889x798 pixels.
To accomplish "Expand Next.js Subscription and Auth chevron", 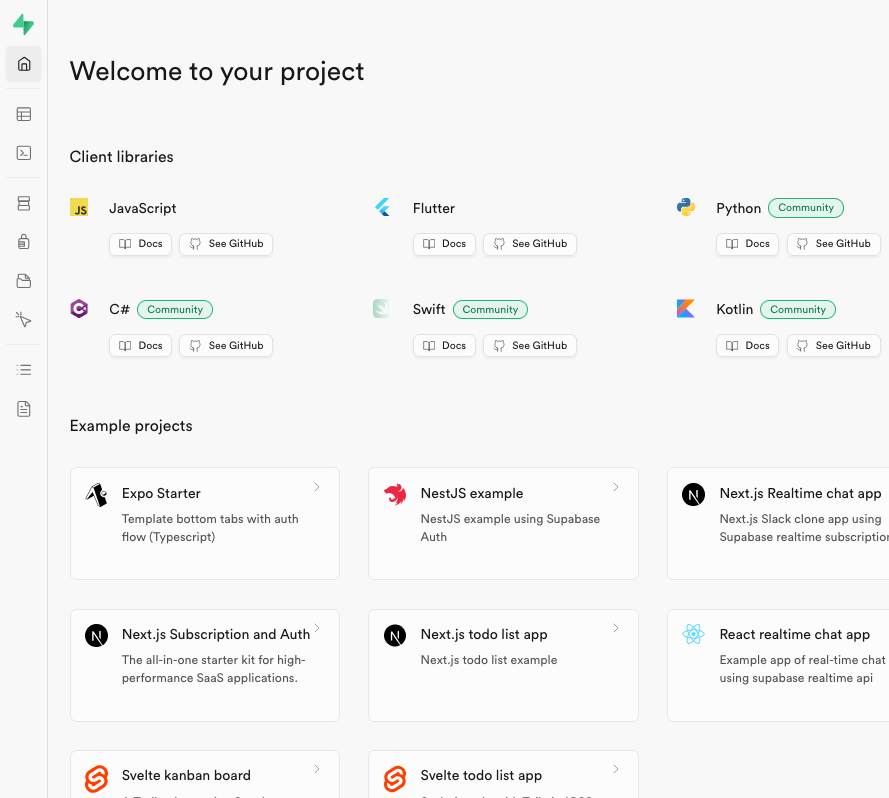I will (317, 628).
